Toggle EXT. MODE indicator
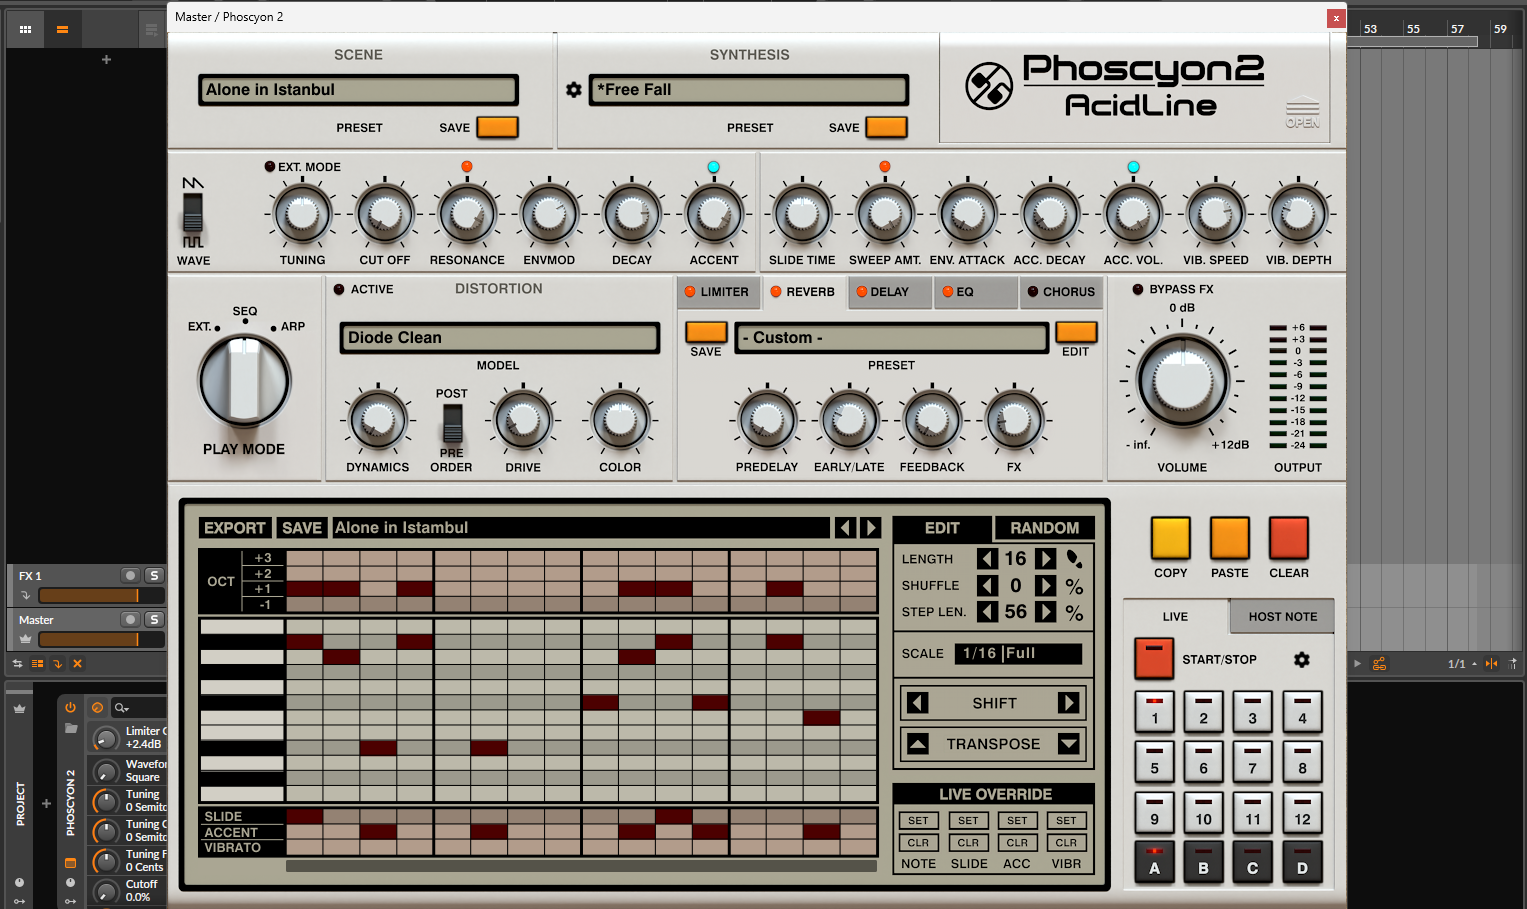This screenshot has width=1527, height=909. click(270, 167)
